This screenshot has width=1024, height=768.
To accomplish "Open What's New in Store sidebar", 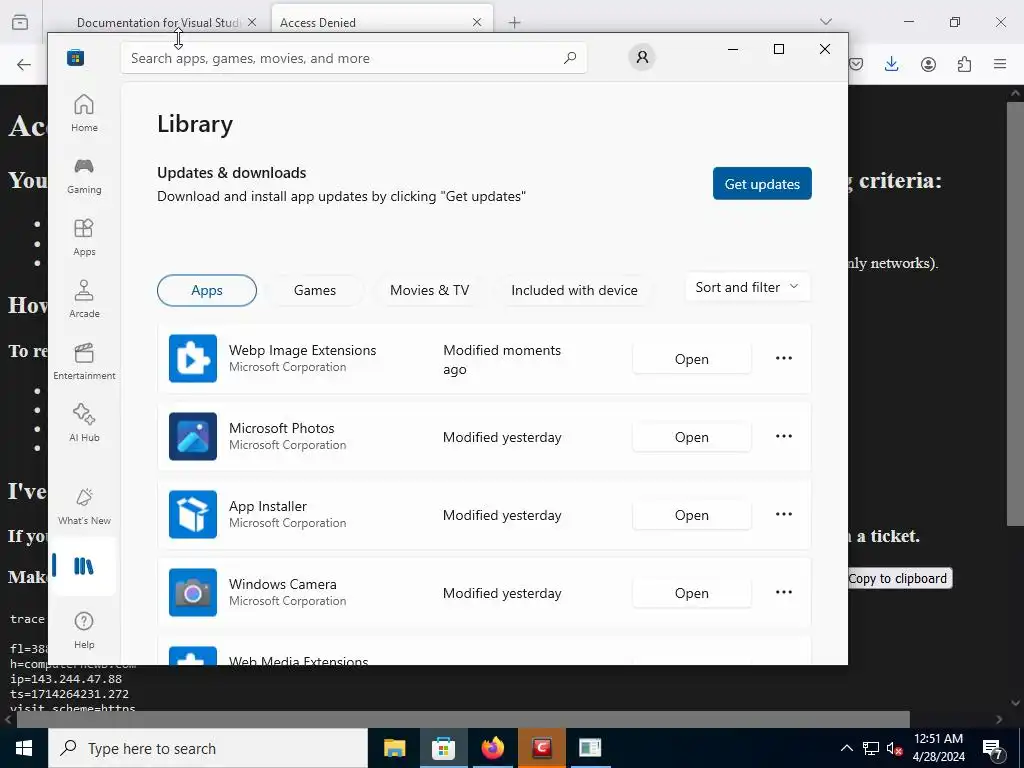I will 84,506.
